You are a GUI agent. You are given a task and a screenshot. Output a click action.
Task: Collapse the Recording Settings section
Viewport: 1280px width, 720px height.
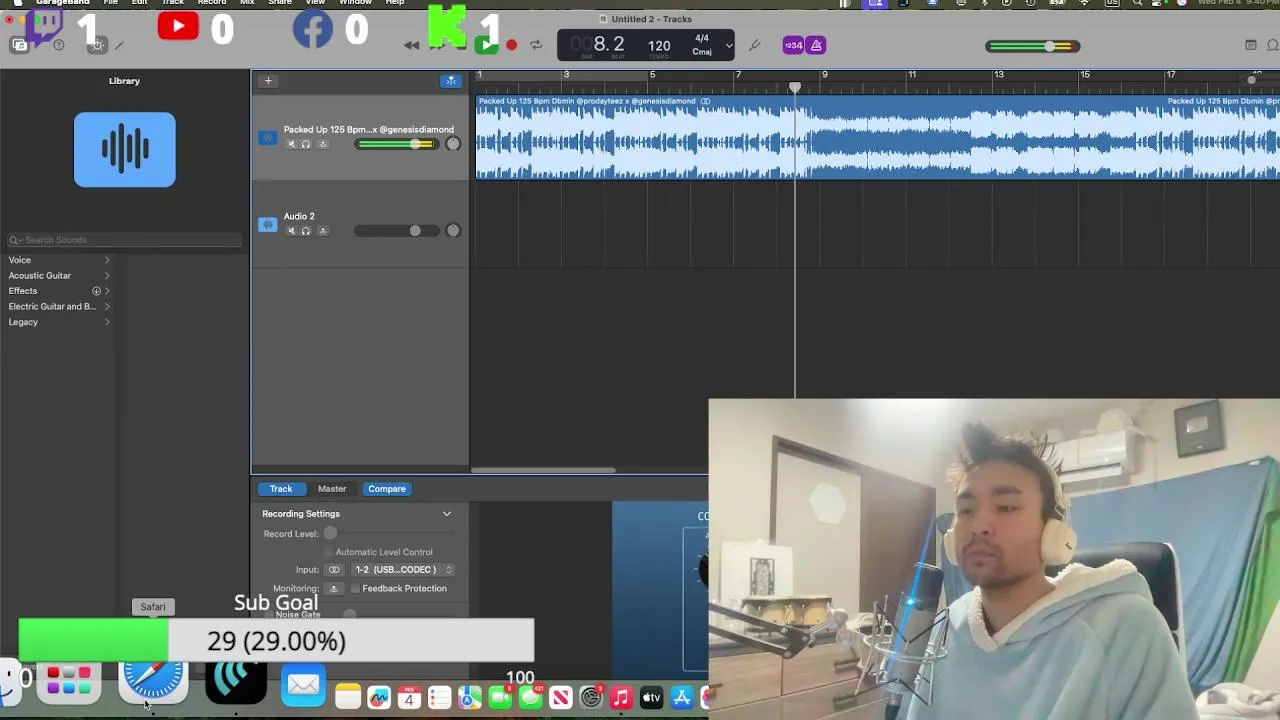pos(447,514)
